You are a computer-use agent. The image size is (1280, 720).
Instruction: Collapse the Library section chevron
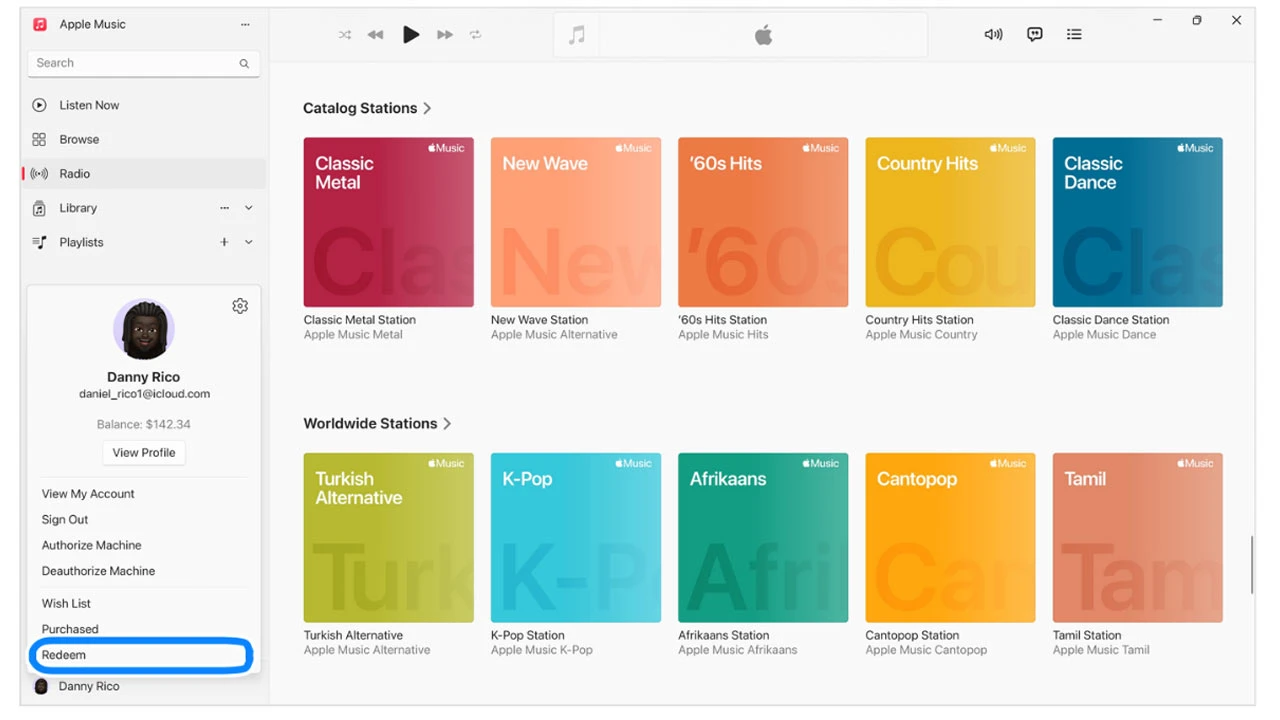[x=249, y=208]
